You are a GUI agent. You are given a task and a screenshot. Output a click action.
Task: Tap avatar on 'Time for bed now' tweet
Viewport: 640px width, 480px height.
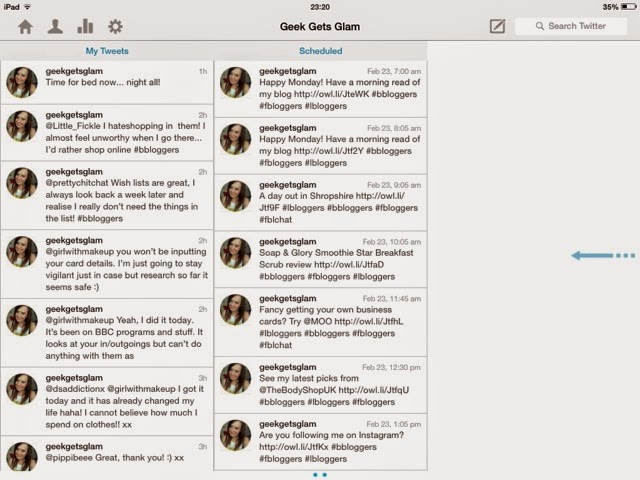tap(22, 82)
